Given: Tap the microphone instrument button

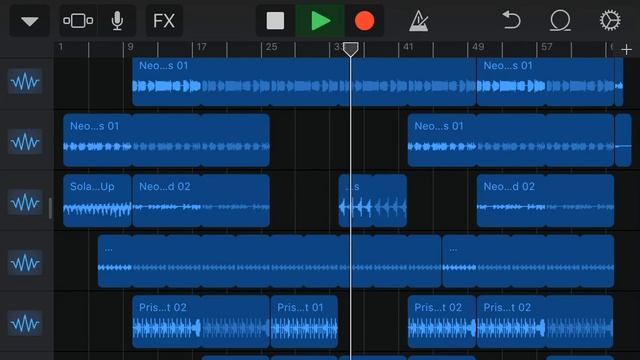Looking at the screenshot, I should tap(117, 21).
